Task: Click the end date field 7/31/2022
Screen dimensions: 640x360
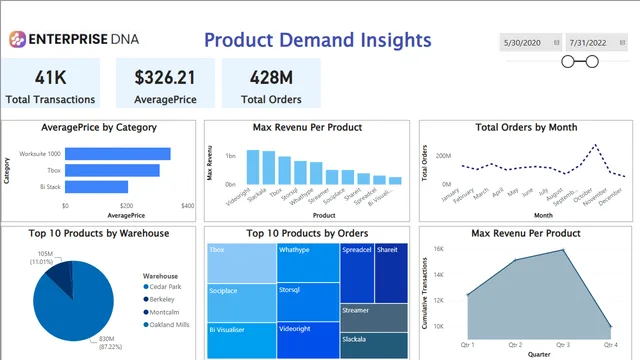Action: point(596,42)
